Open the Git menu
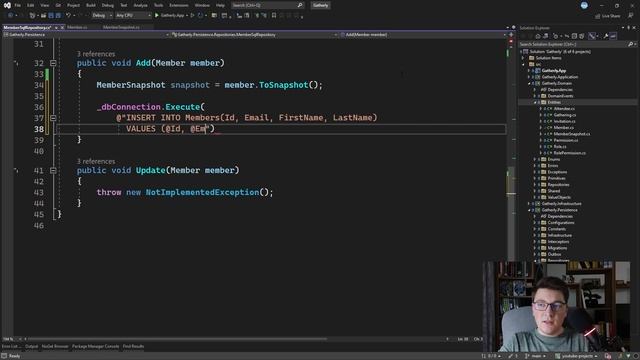640x360 pixels. pyautogui.click(x=58, y=5)
